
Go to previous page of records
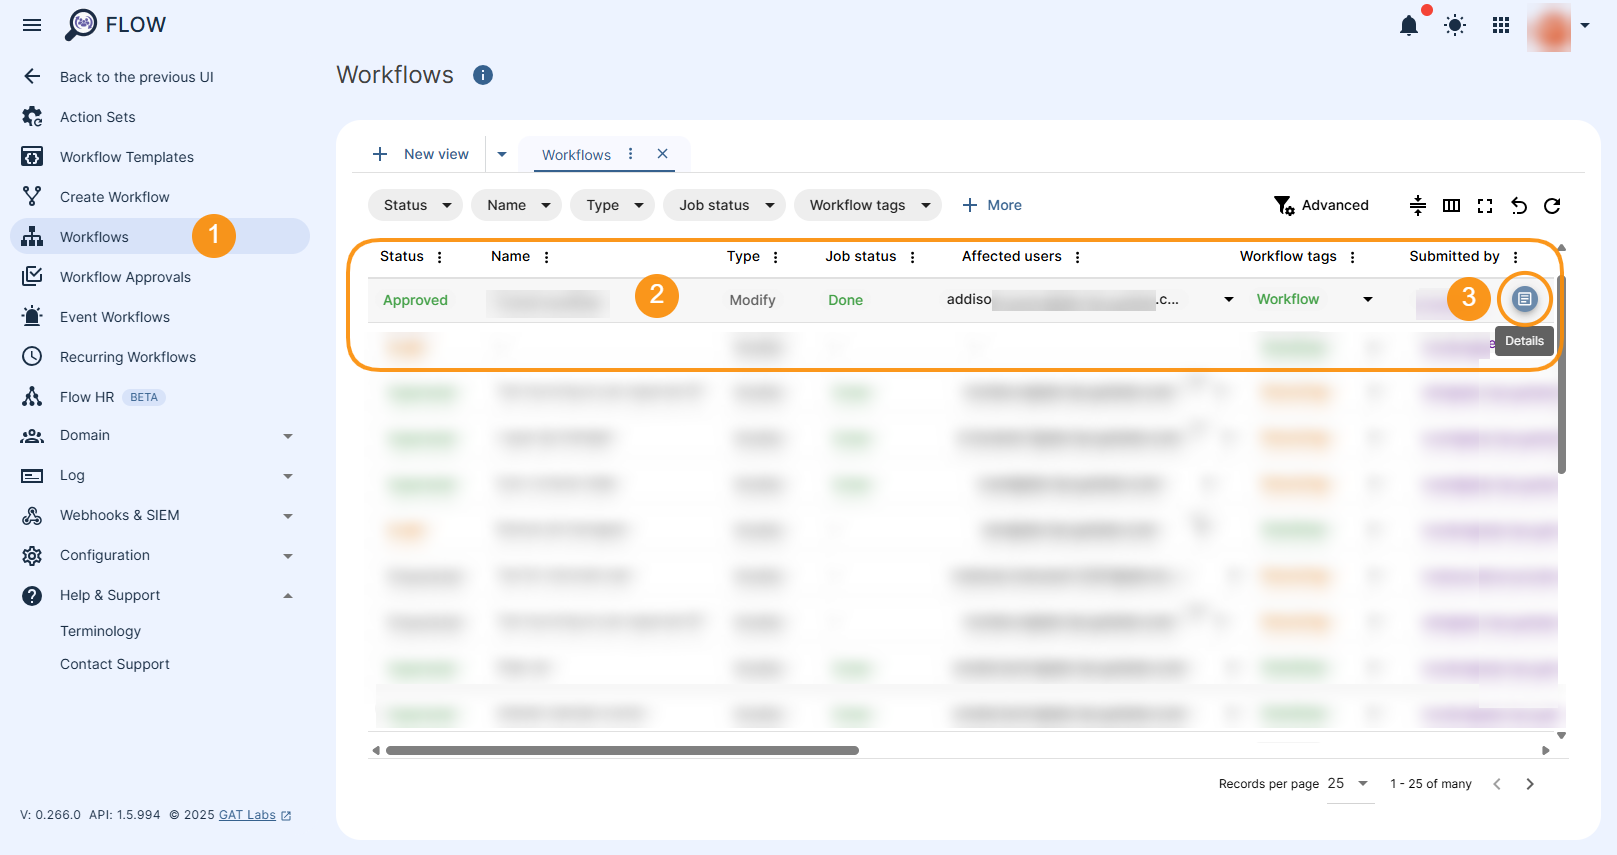click(1497, 784)
